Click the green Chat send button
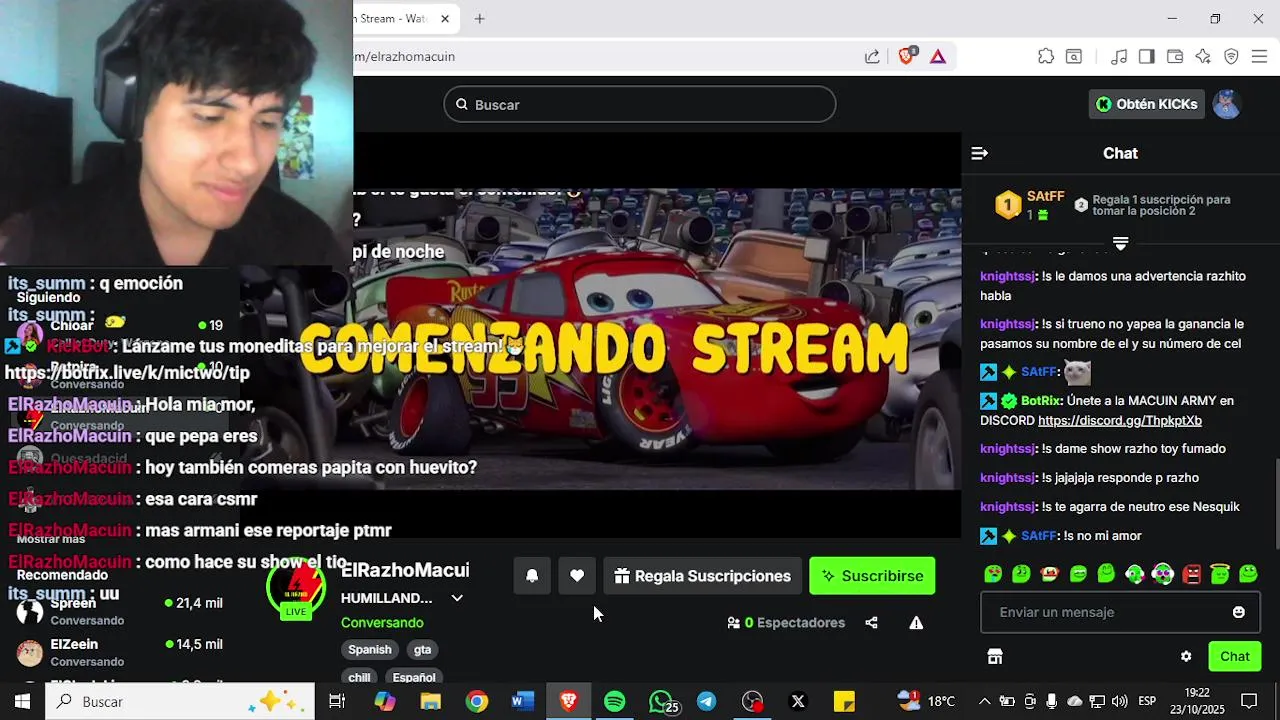1280x720 pixels. 1234,657
